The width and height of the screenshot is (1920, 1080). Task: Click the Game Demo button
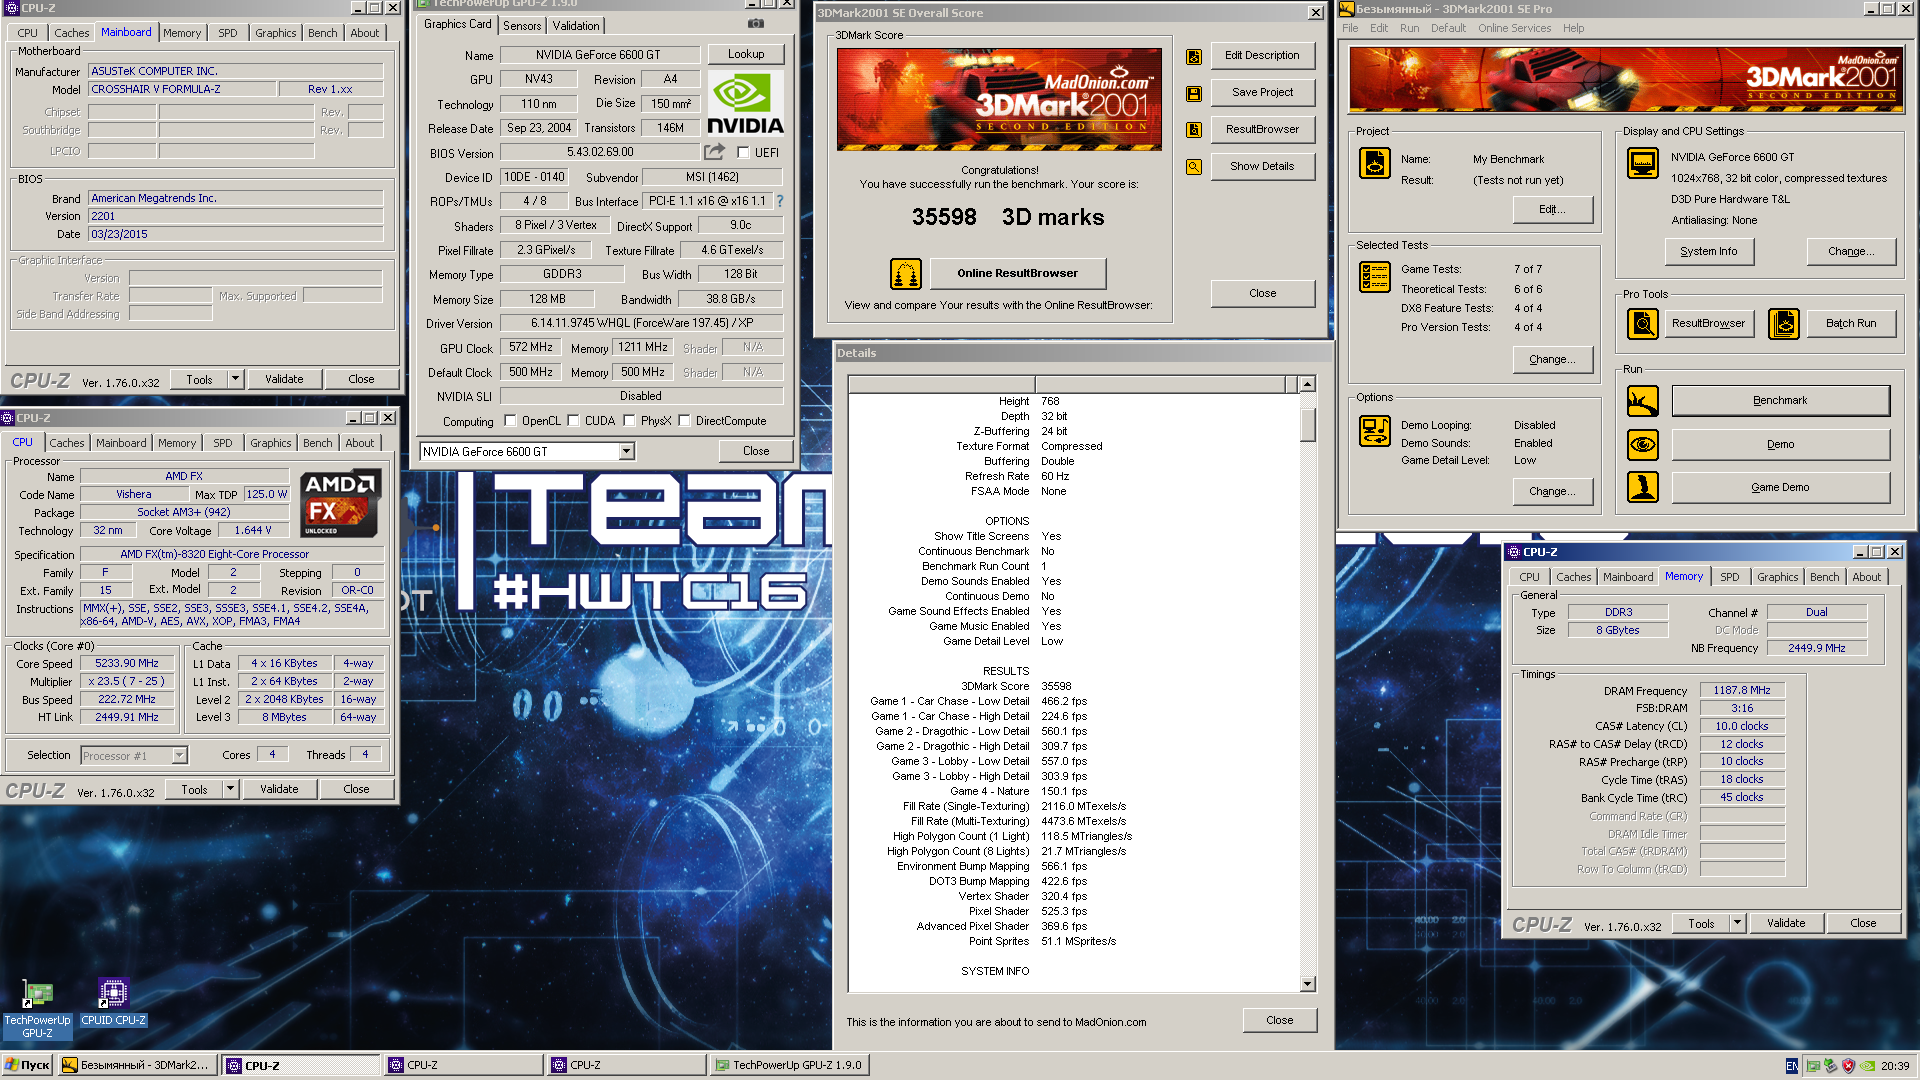[1780, 487]
